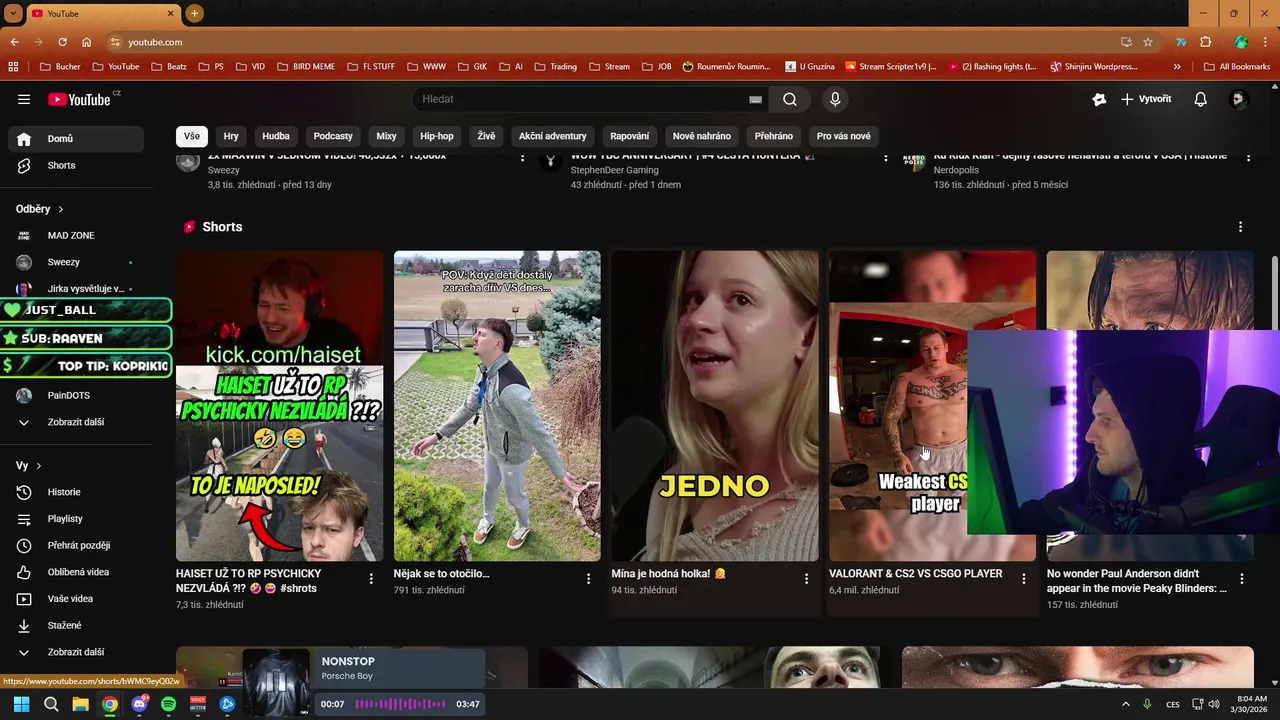Screen dimensions: 1280x720
Task: Open File Explorer from the taskbar
Action: tap(80, 704)
